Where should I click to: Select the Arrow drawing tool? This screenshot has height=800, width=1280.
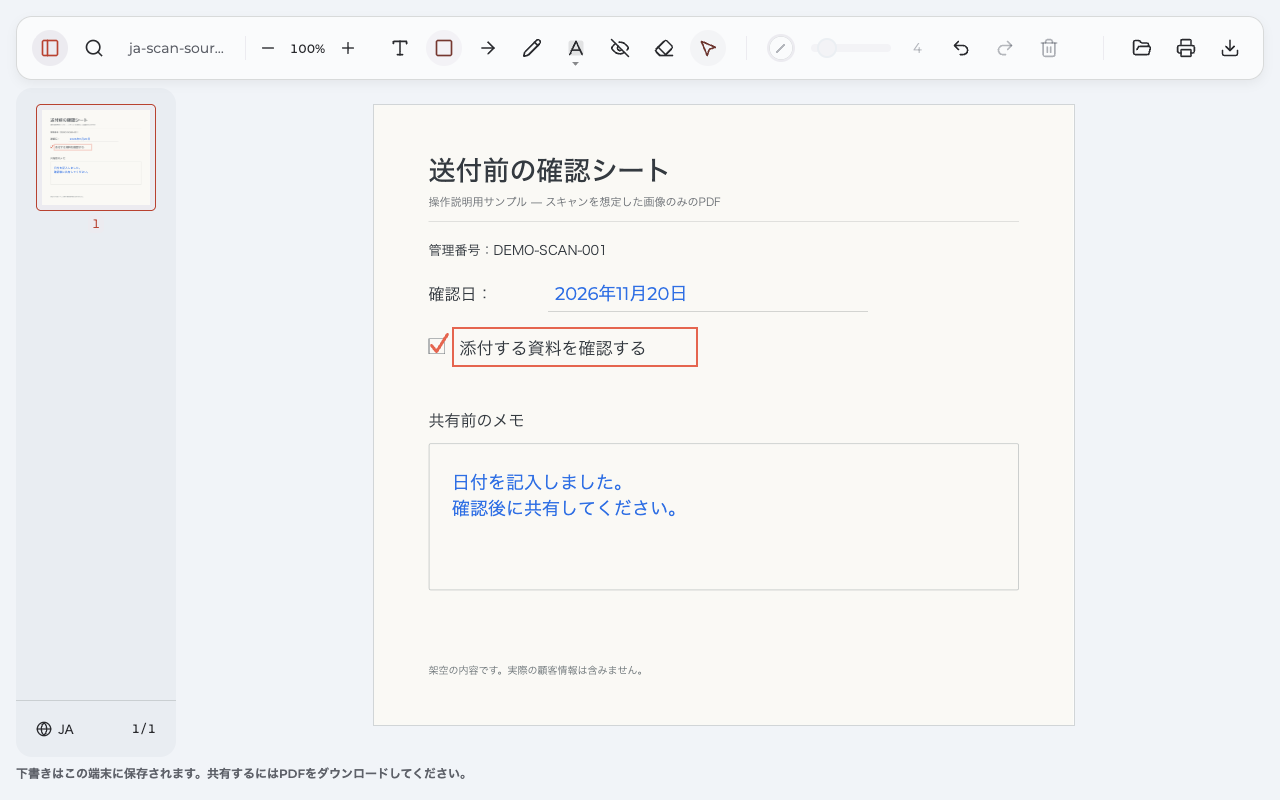click(488, 48)
